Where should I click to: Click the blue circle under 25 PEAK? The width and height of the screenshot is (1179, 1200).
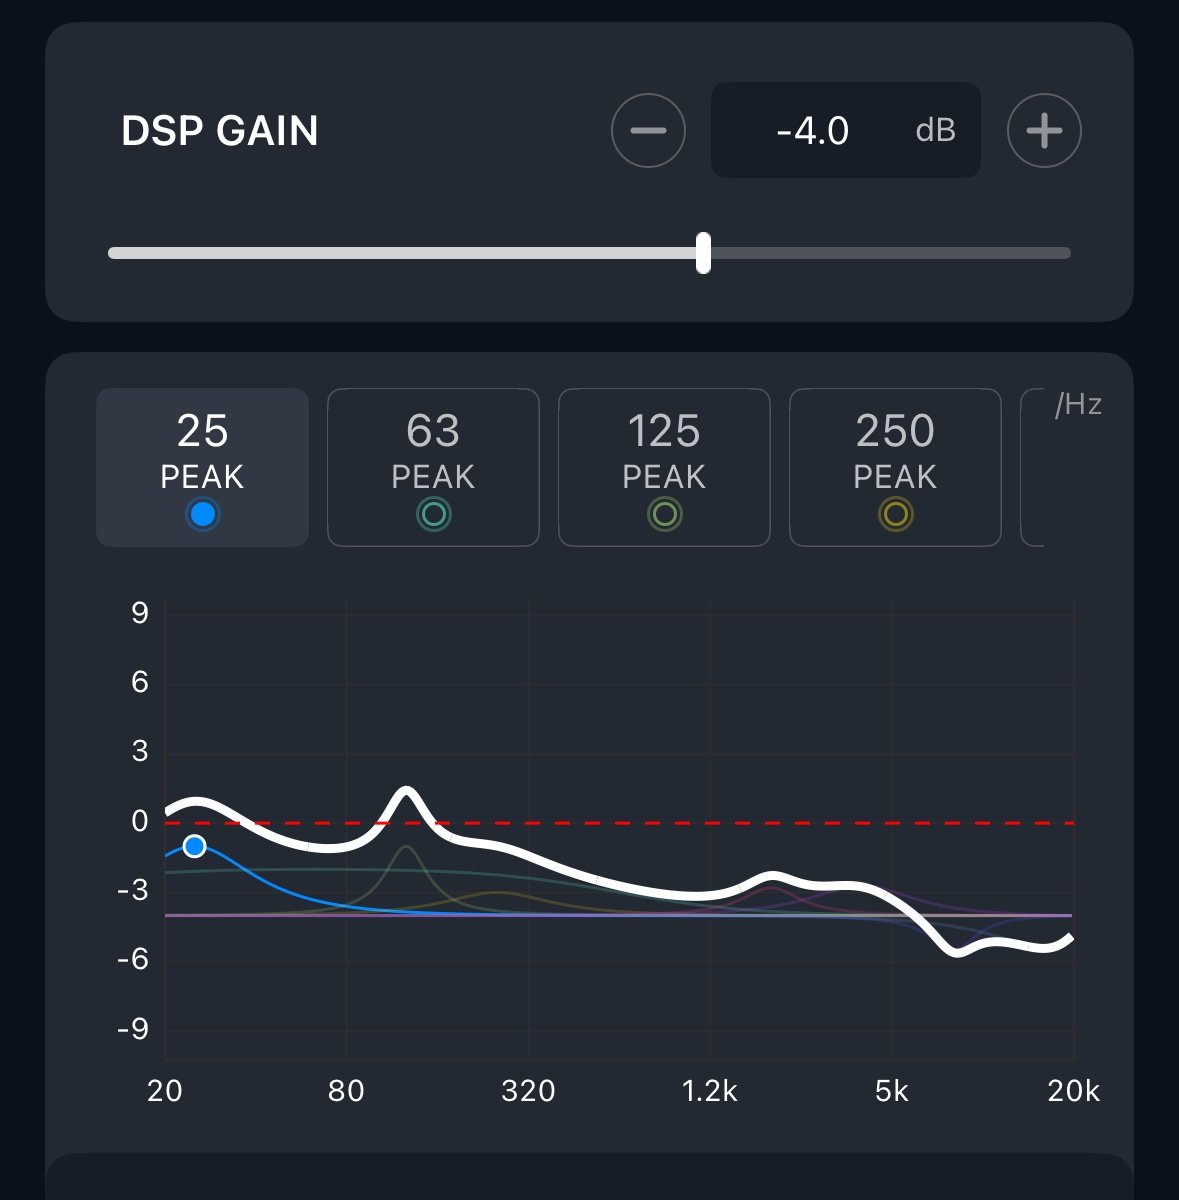point(202,515)
